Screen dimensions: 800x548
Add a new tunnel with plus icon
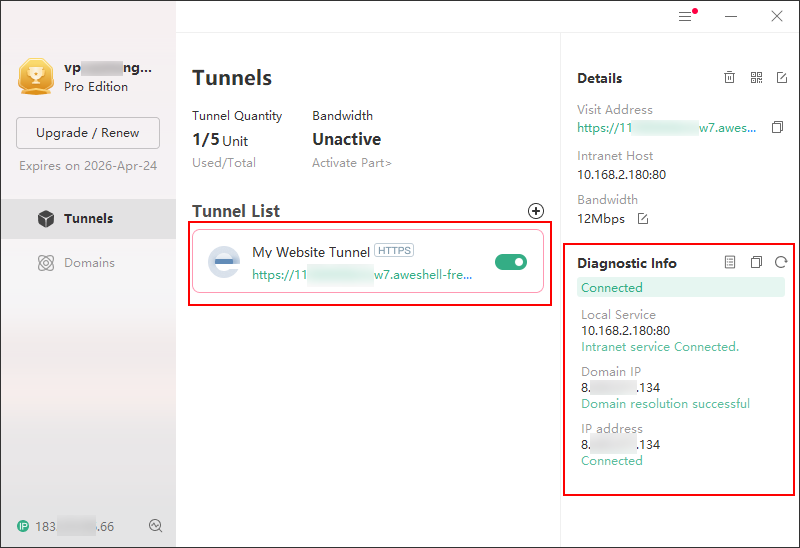(536, 211)
